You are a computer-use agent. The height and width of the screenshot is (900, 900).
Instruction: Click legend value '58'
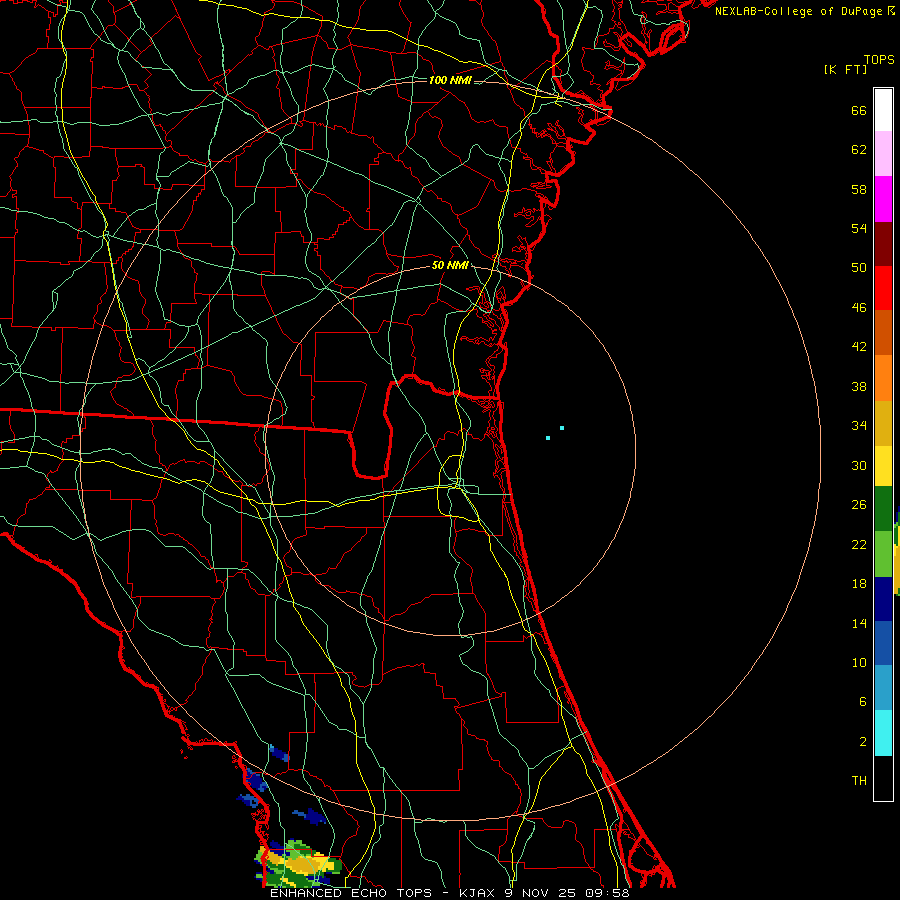[859, 189]
